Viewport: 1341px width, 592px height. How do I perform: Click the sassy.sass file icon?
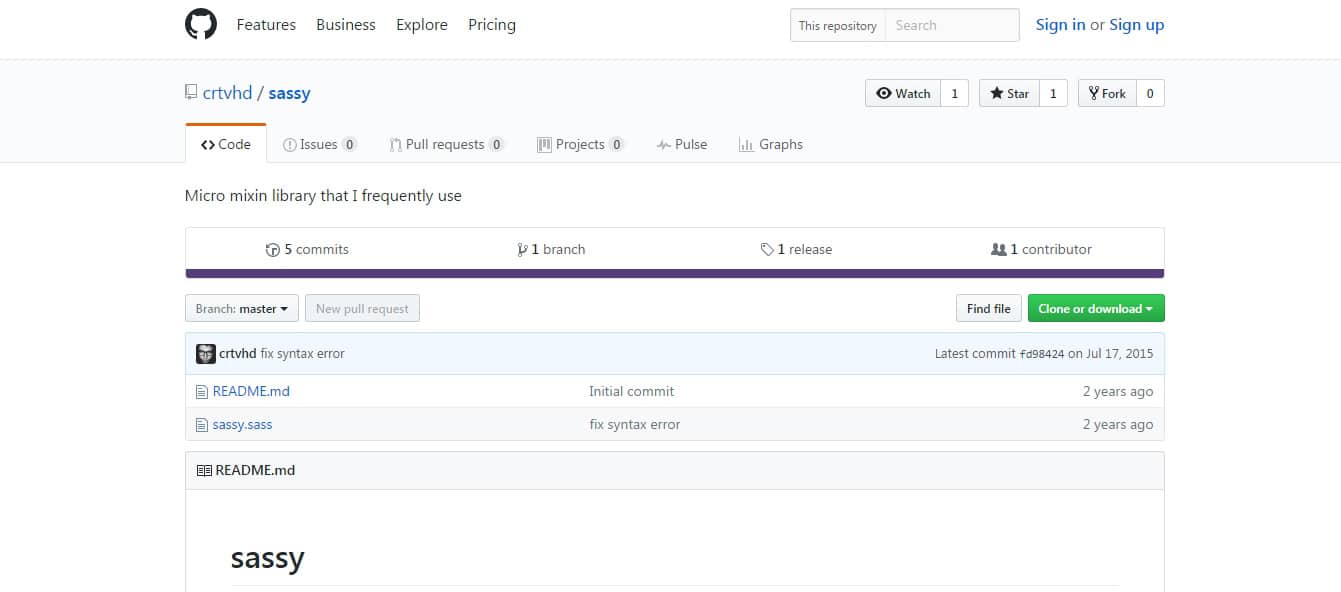[x=202, y=424]
